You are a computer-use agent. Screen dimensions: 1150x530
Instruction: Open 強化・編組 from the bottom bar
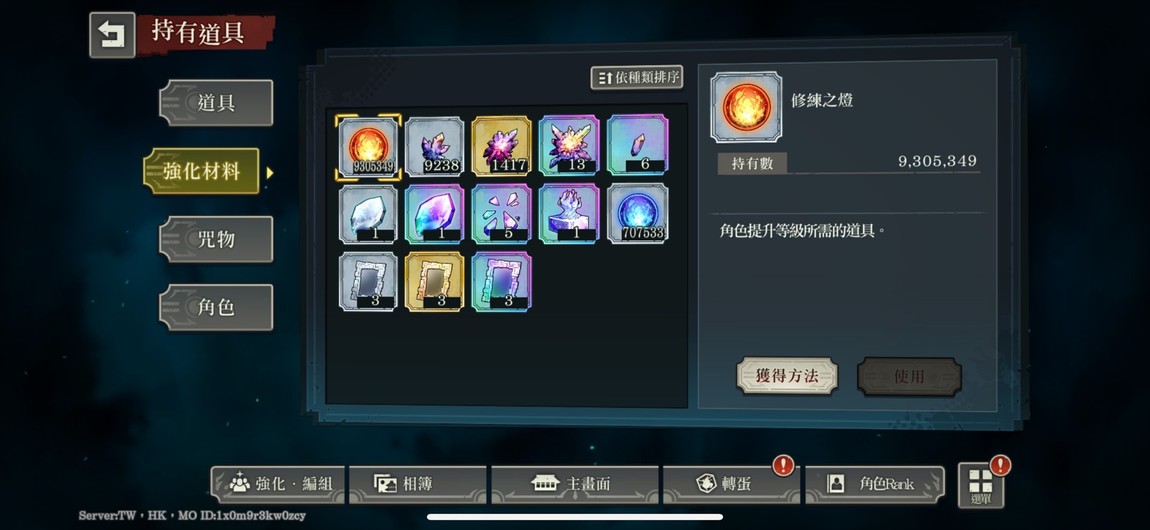(x=277, y=484)
